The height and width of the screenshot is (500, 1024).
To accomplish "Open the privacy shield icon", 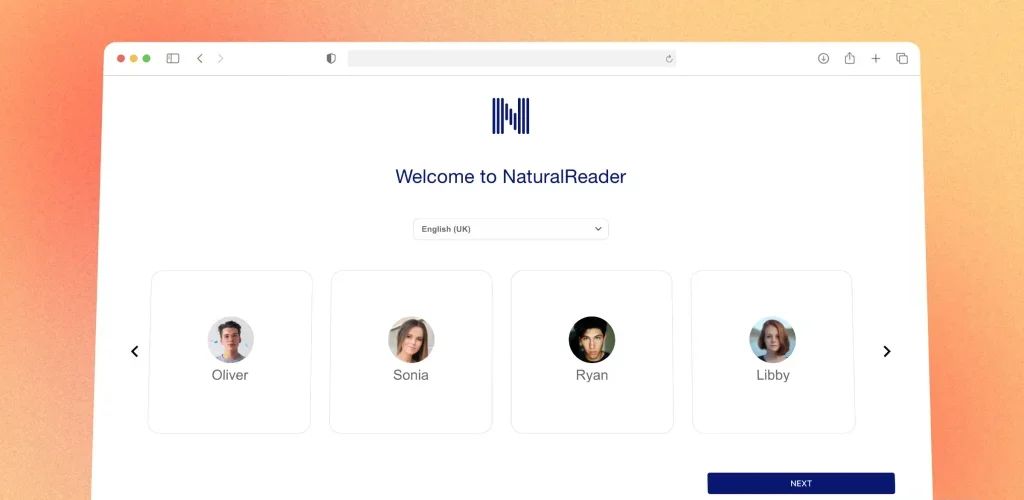I will coord(331,59).
